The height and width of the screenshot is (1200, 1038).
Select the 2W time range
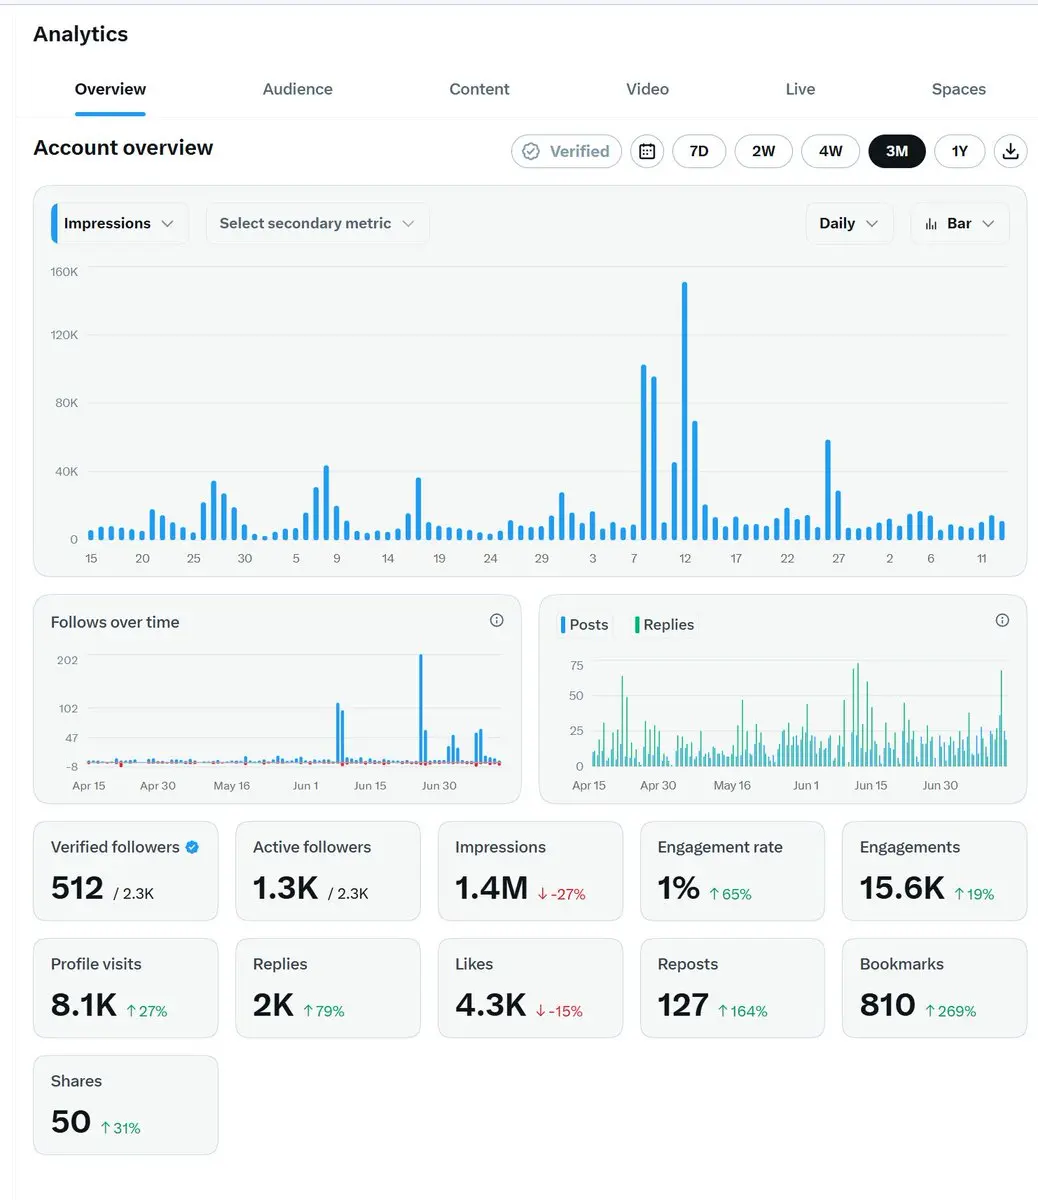pos(763,151)
